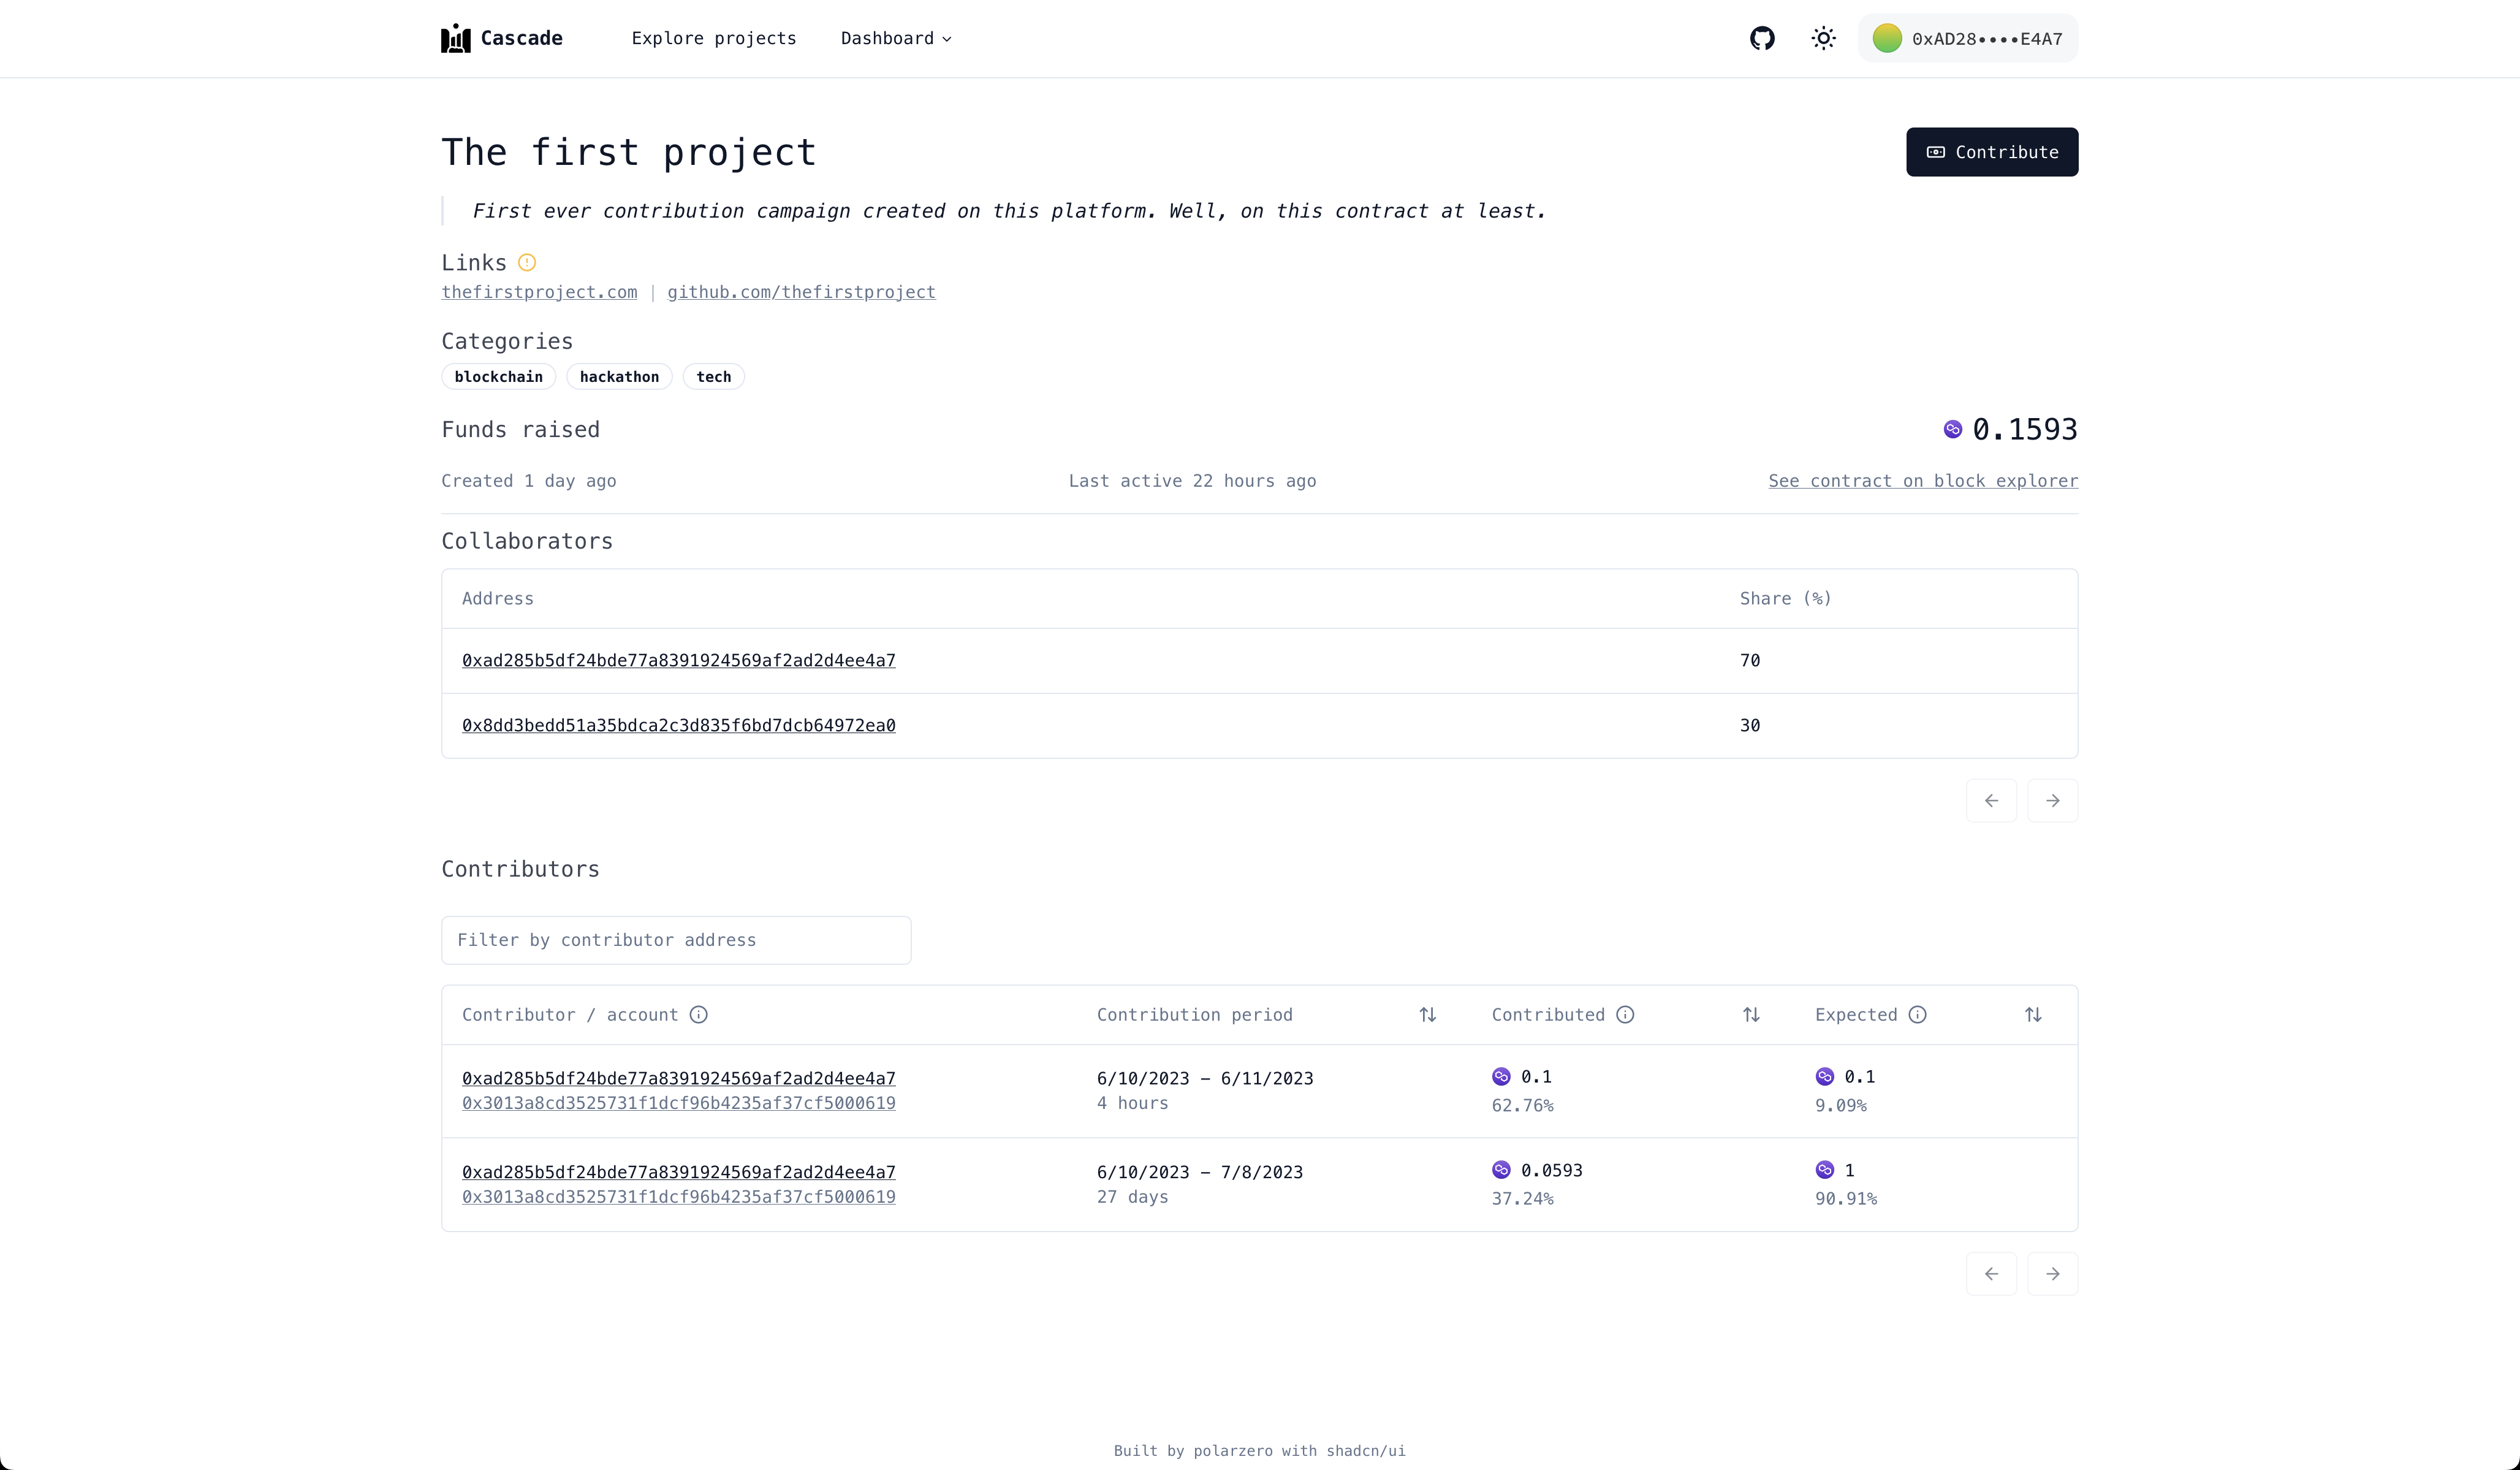Open wallet account 0xAD28••••E4A7 menu

(x=1967, y=38)
